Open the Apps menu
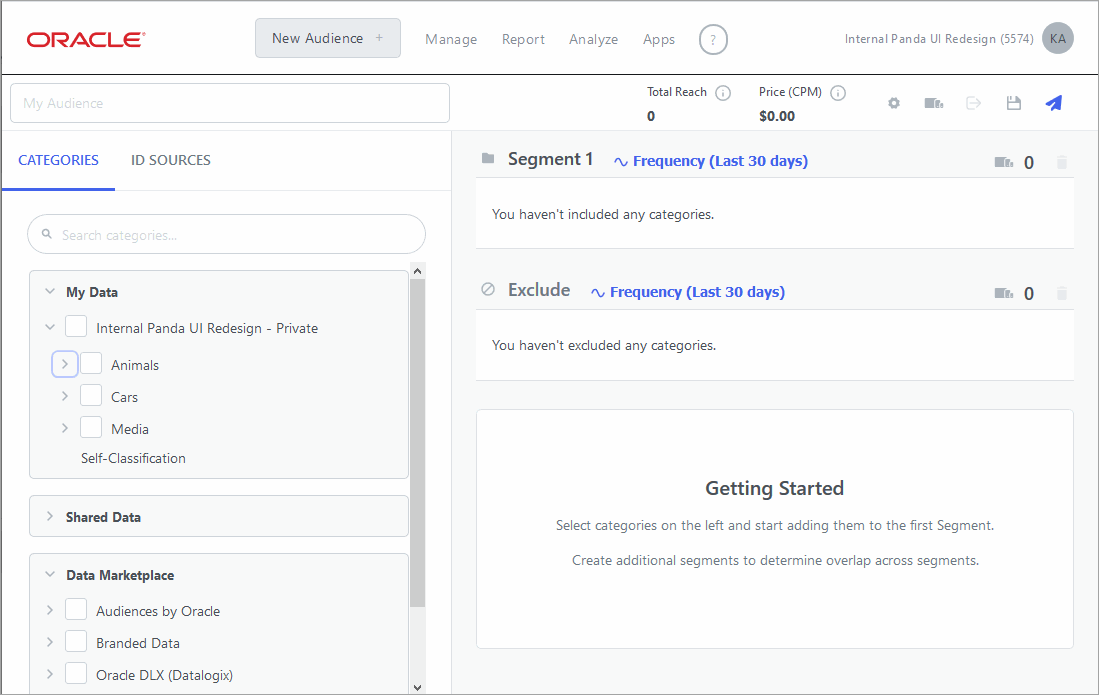1099x695 pixels. pos(659,39)
